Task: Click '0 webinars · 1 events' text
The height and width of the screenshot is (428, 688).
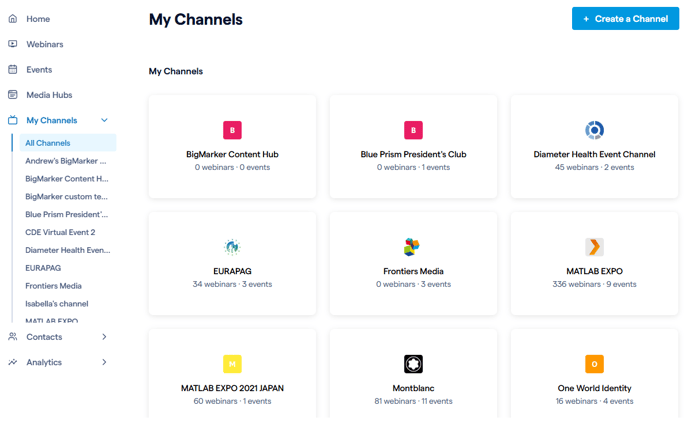Action: tap(413, 167)
